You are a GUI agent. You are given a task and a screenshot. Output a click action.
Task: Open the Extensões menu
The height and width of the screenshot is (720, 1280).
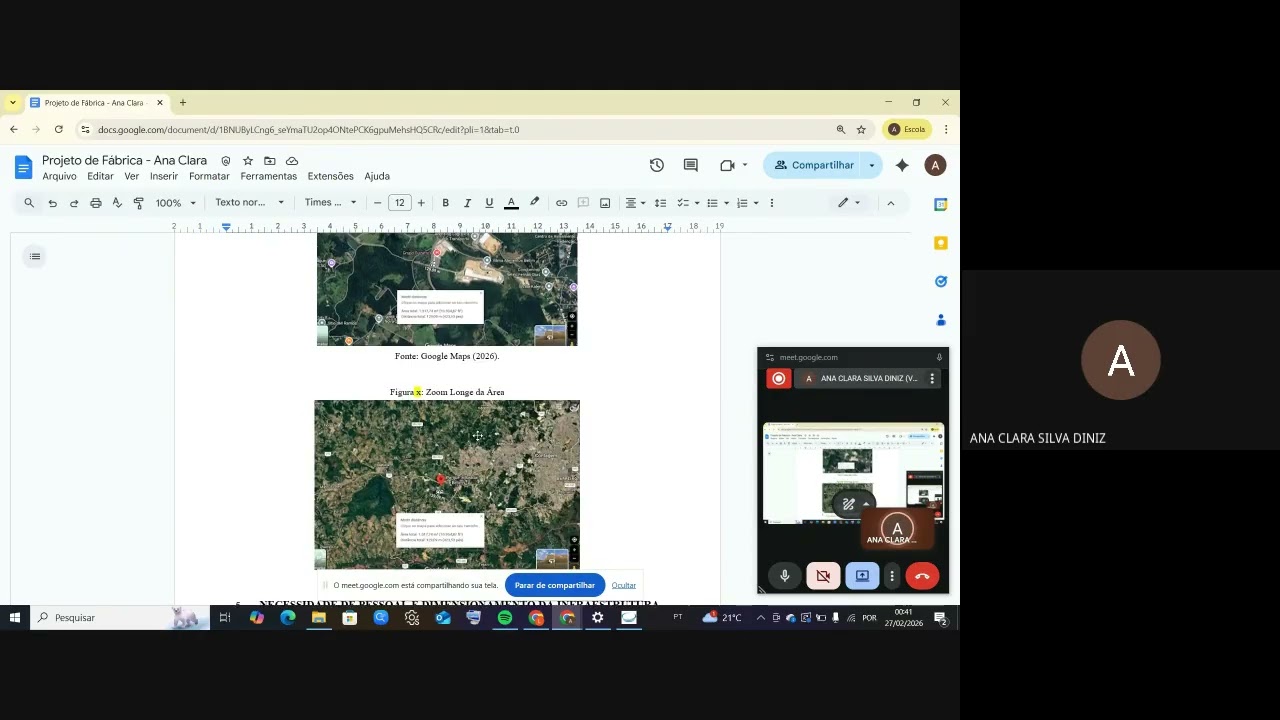(x=330, y=176)
